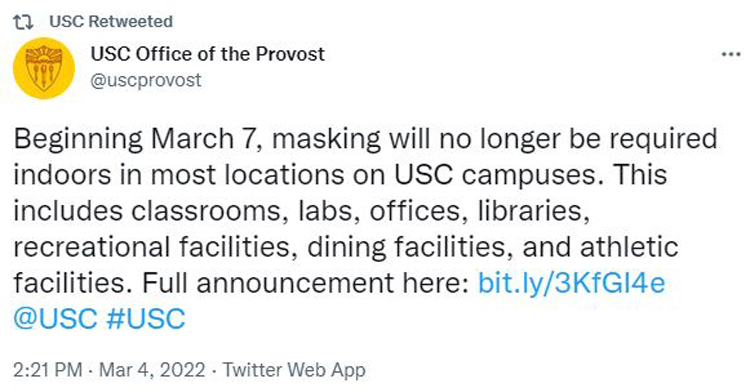The image size is (750, 392).
Task: Click the @USC mention
Action: pyautogui.click(x=55, y=319)
